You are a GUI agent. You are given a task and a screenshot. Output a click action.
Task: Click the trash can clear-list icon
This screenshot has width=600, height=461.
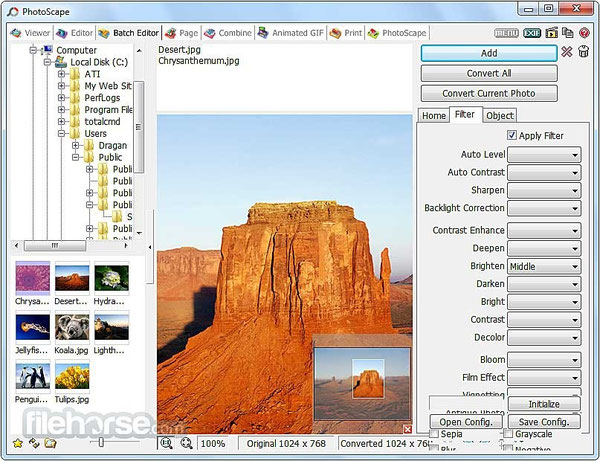(x=583, y=52)
